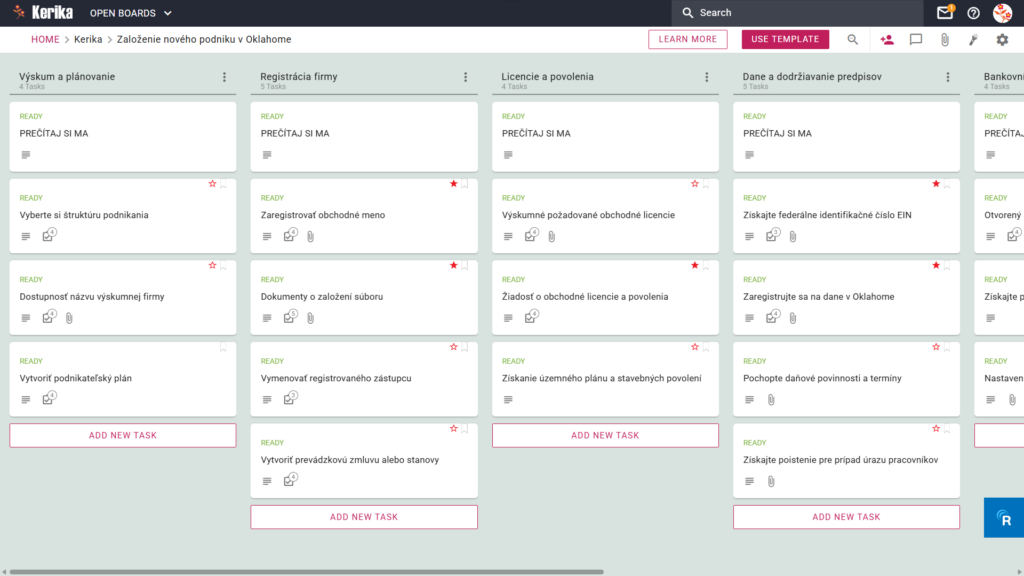Screen dimensions: 1024x576
Task: Open attachment icon on Výskumné požadované obchodné licencie
Action: coord(552,236)
